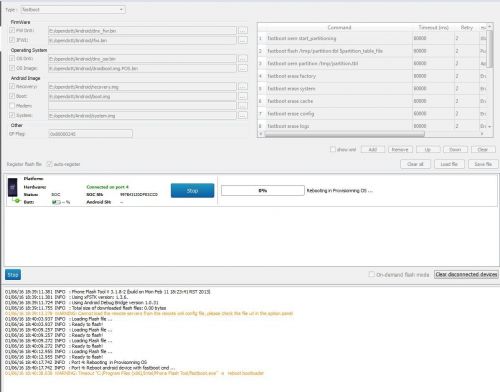Browse for the FW Dnx file

pyautogui.click(x=243, y=31)
